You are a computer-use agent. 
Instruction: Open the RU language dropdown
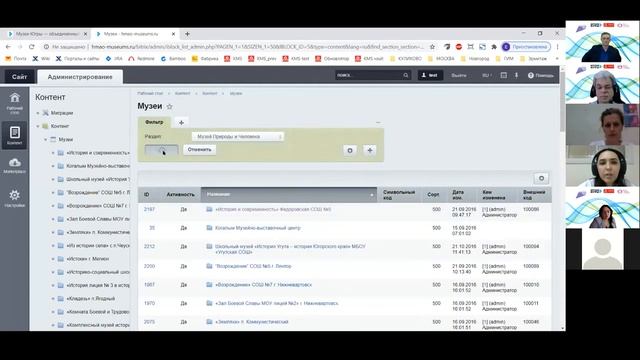pyautogui.click(x=487, y=76)
